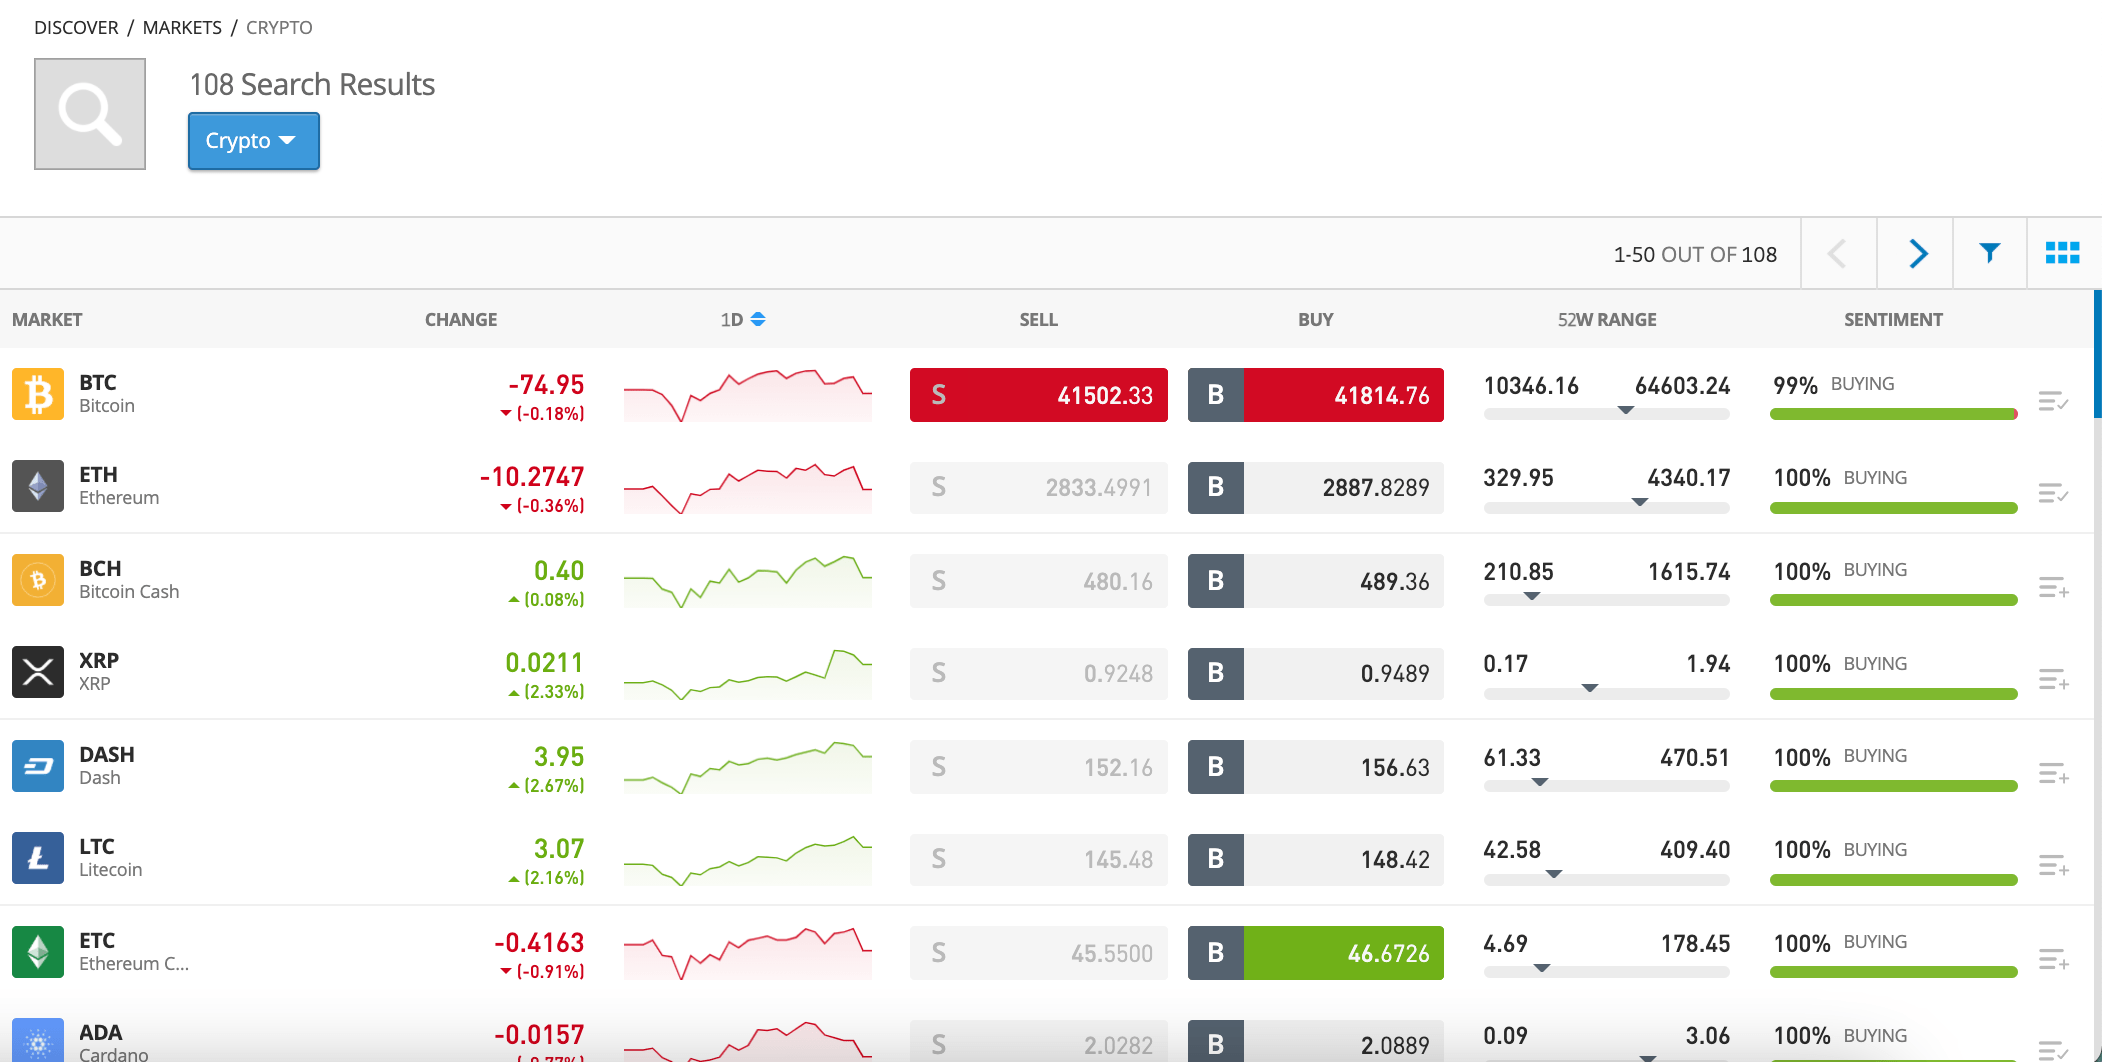Add DASH to watchlist
Image resolution: width=2102 pixels, height=1062 pixels.
tap(2053, 774)
